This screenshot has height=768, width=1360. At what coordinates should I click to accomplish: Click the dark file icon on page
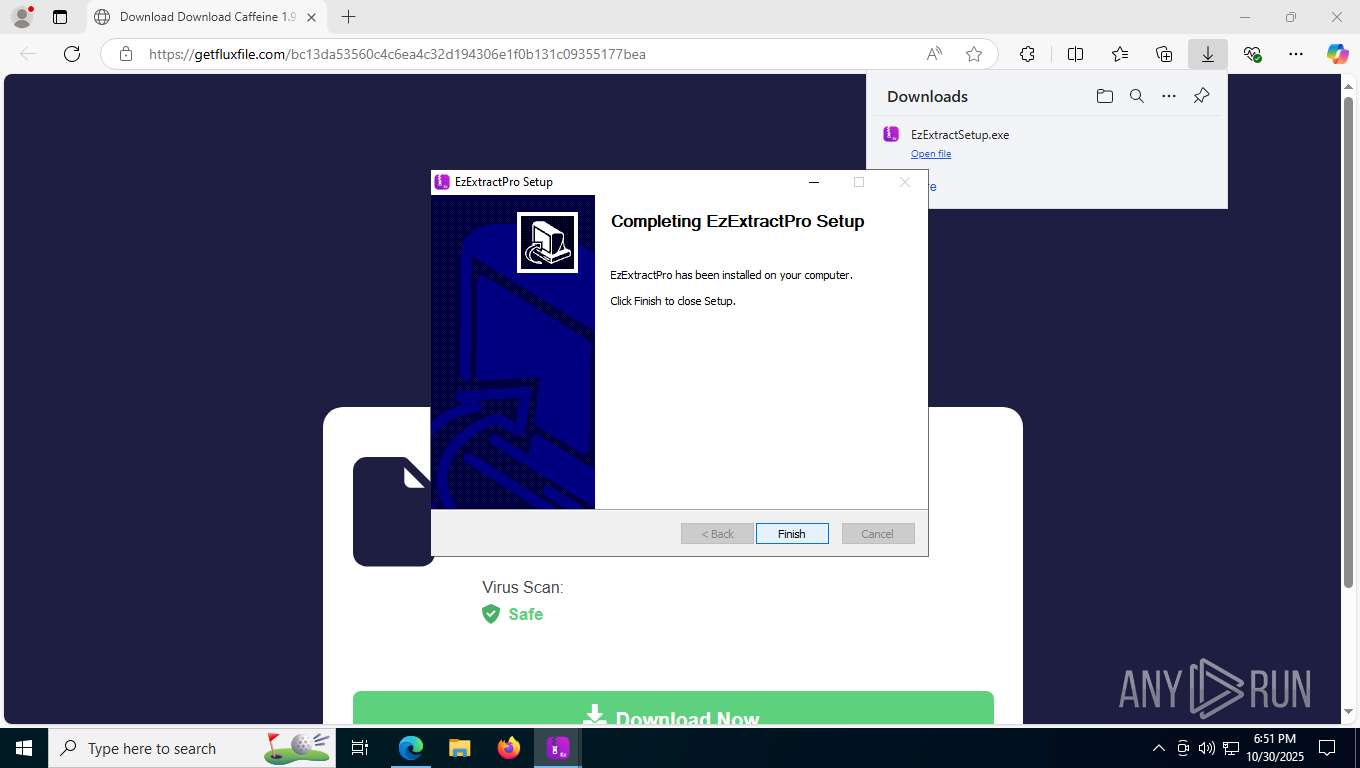(x=394, y=511)
